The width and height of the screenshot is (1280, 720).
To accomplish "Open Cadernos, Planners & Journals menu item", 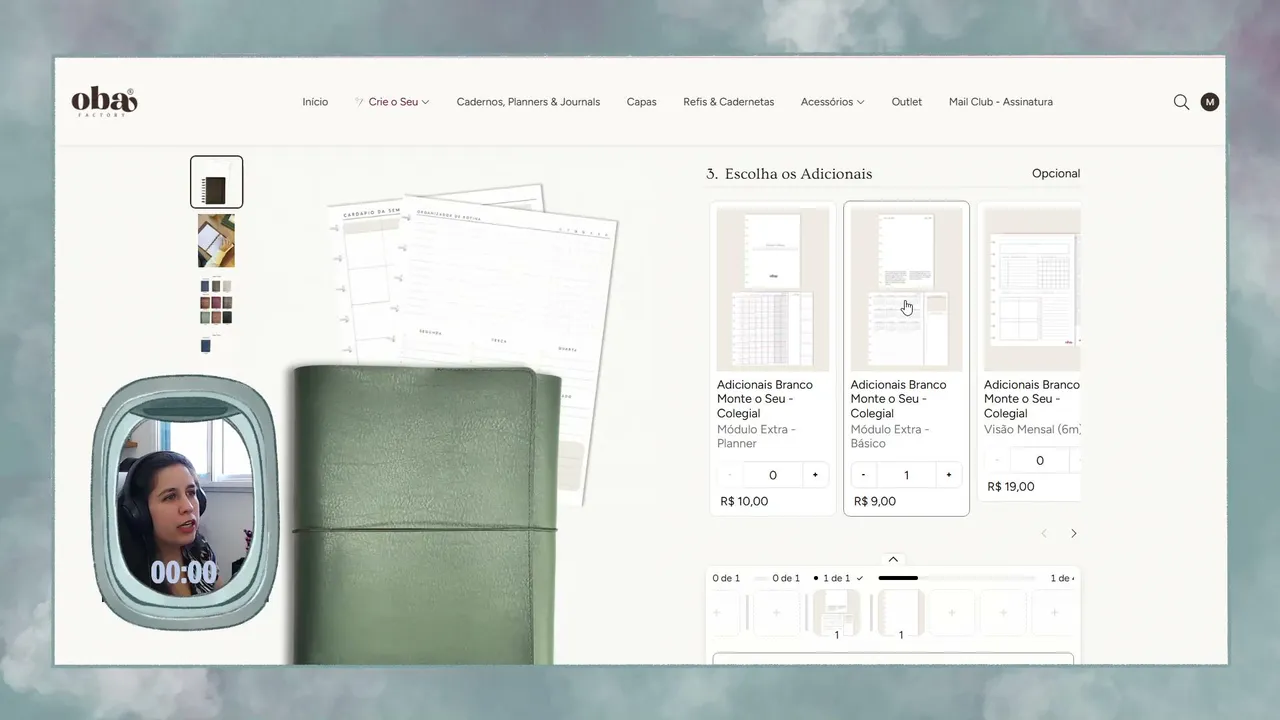I will [528, 102].
